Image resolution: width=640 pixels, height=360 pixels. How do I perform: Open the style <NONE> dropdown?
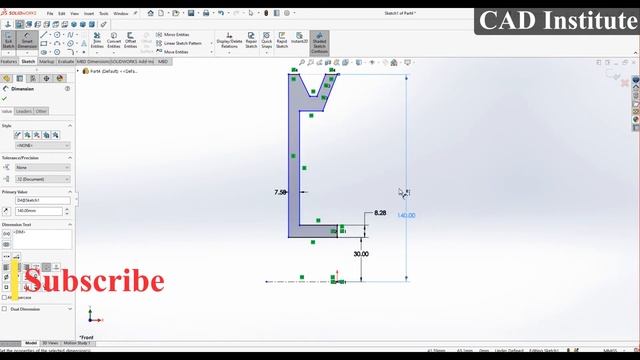[42, 145]
